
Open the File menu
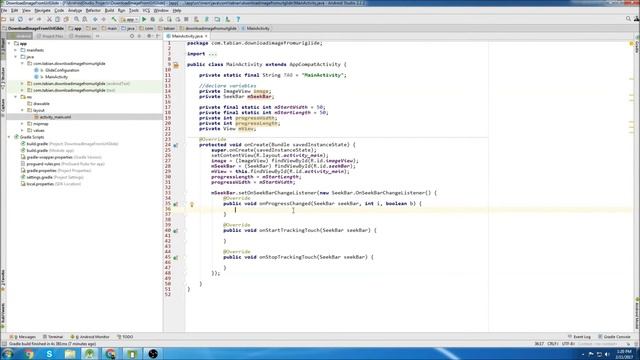click(x=4, y=10)
